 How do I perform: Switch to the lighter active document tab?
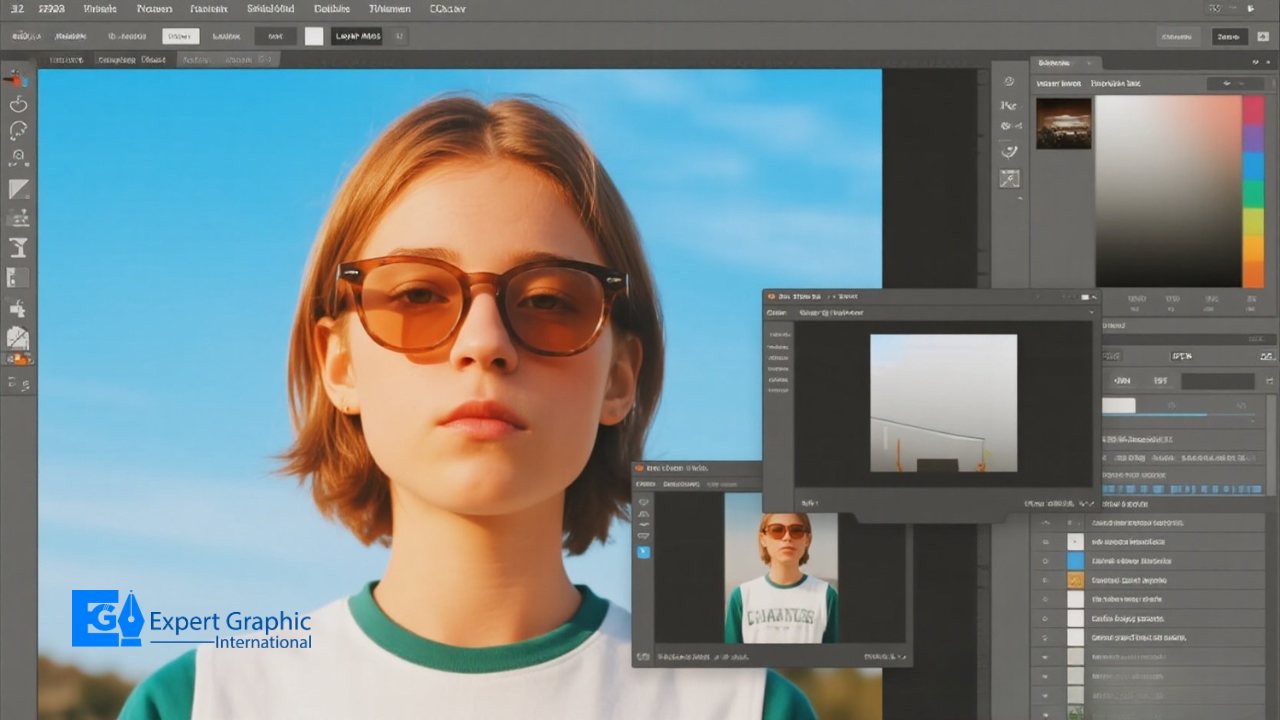[x=229, y=60]
